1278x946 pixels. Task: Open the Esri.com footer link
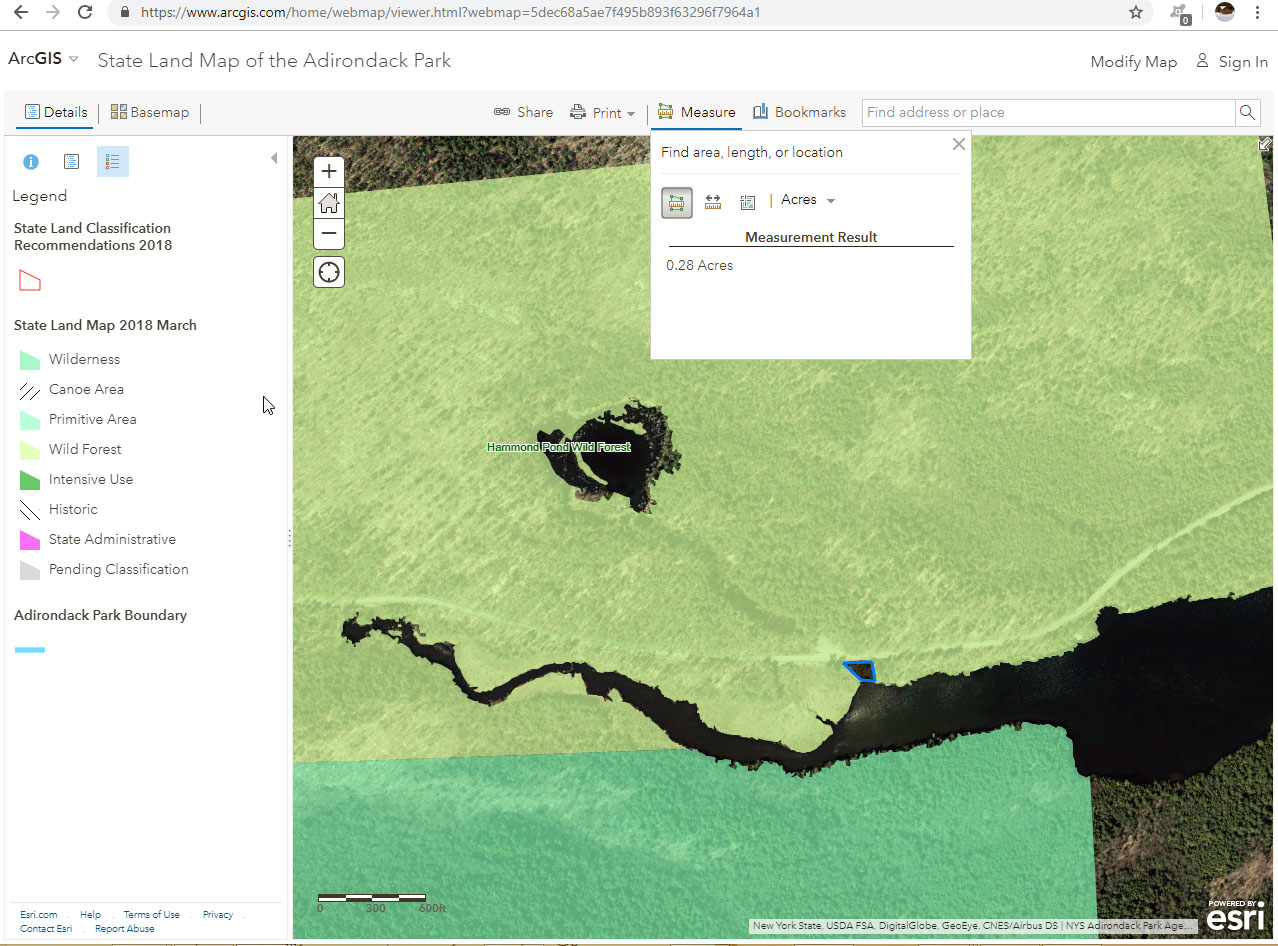pos(38,915)
